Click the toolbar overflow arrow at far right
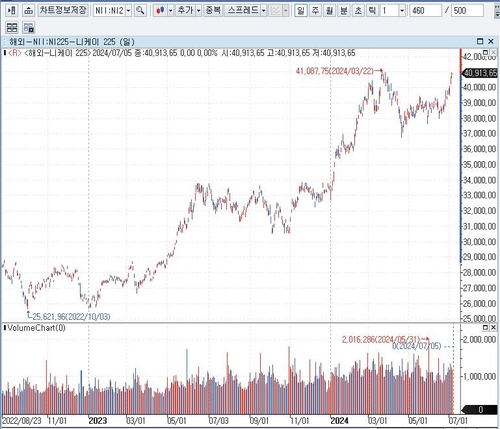The image size is (500, 429). tap(496, 11)
